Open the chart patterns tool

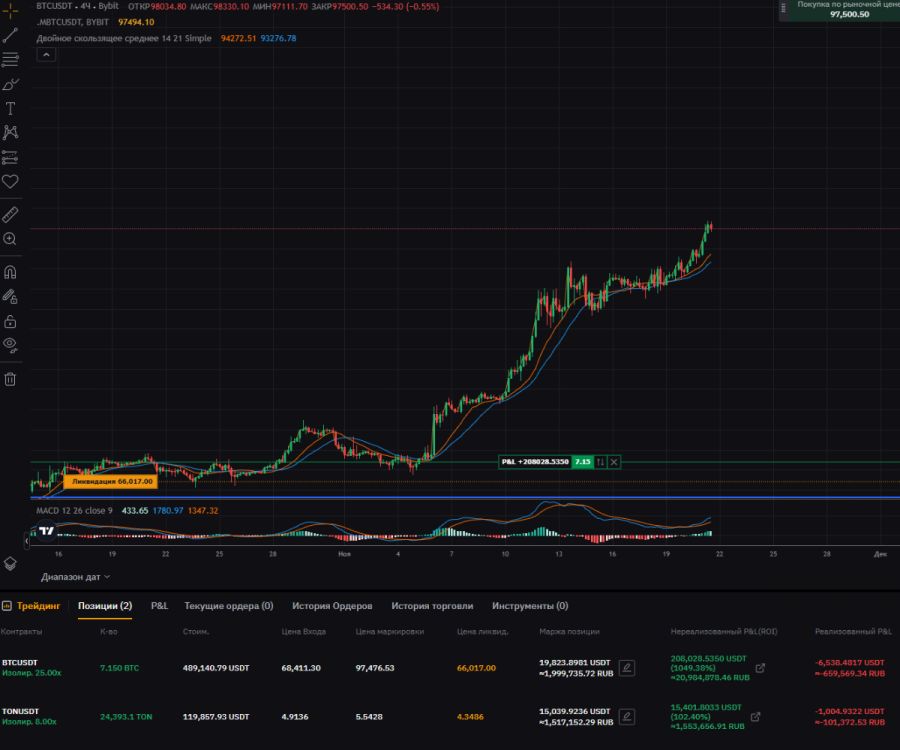point(11,132)
